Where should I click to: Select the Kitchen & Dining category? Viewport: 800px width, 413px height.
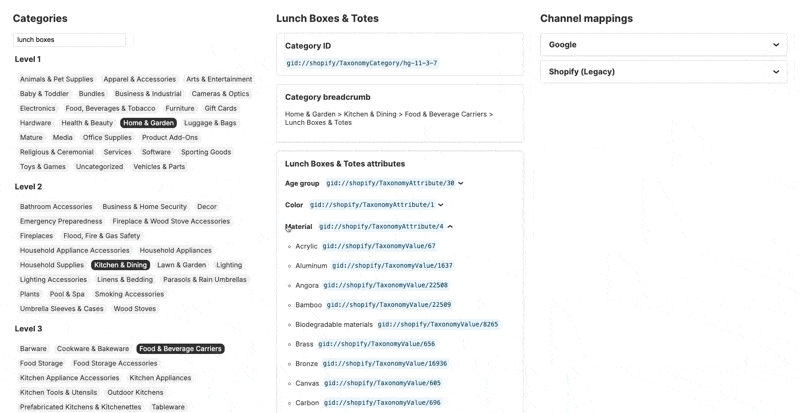point(120,265)
